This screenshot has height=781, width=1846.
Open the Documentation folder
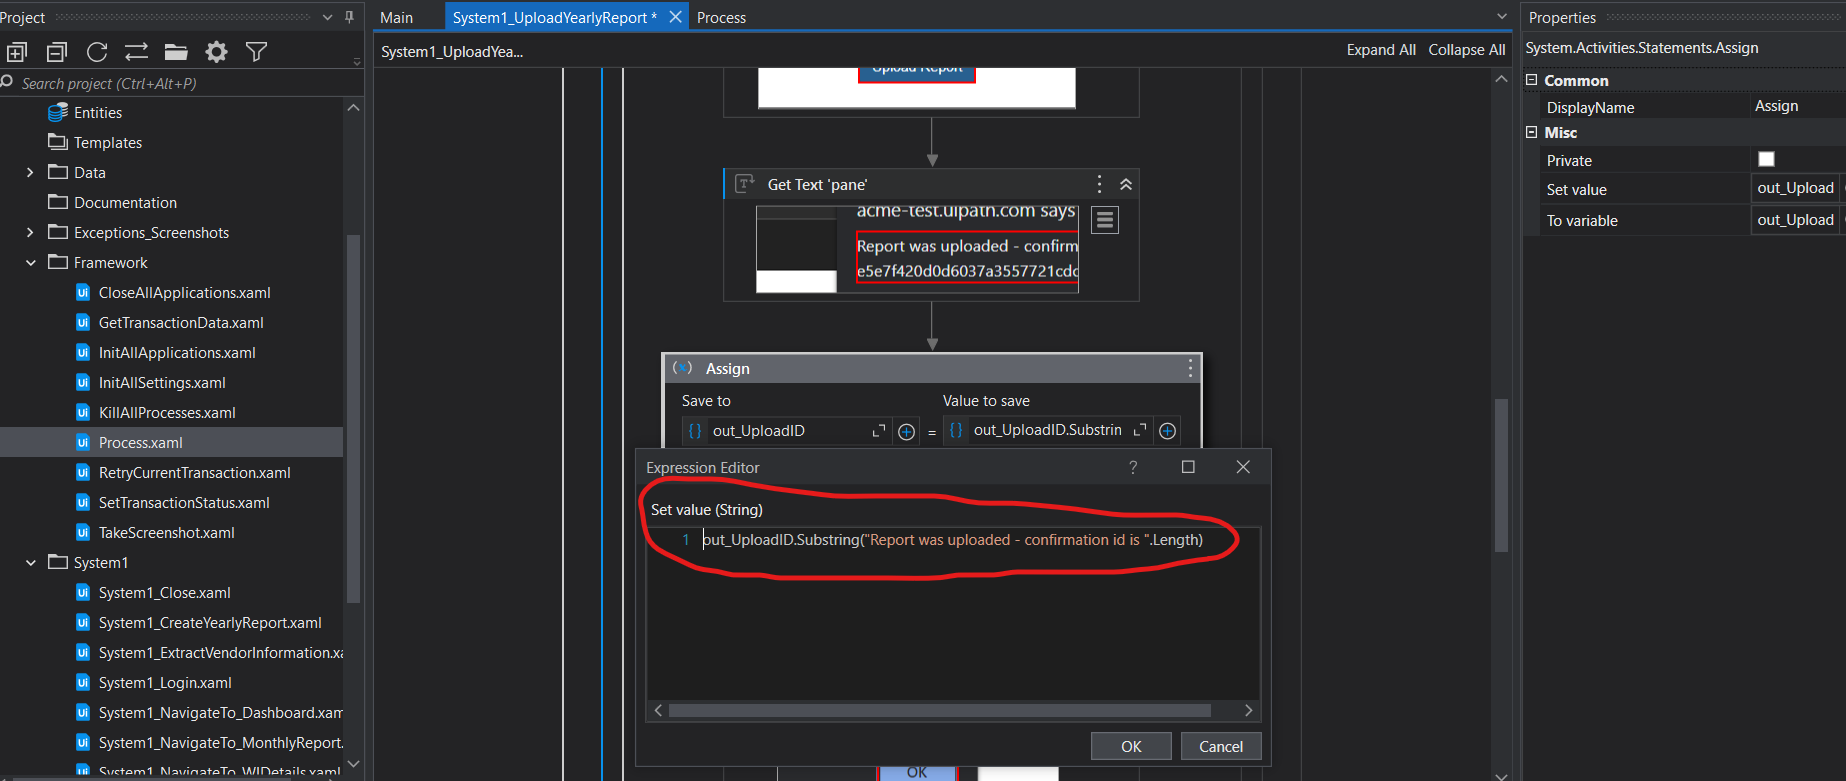125,202
